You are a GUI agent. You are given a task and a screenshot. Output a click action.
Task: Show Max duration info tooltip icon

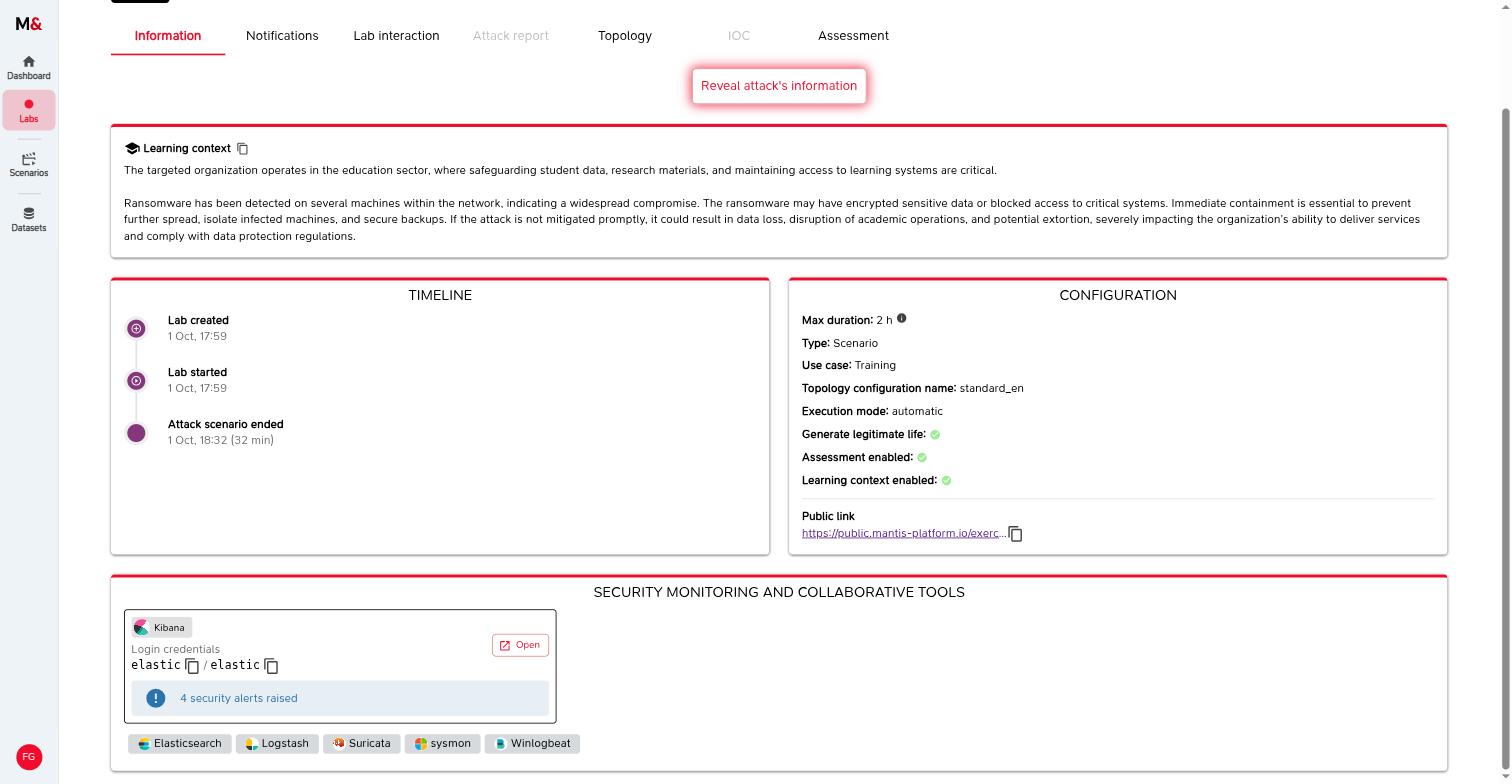901,319
